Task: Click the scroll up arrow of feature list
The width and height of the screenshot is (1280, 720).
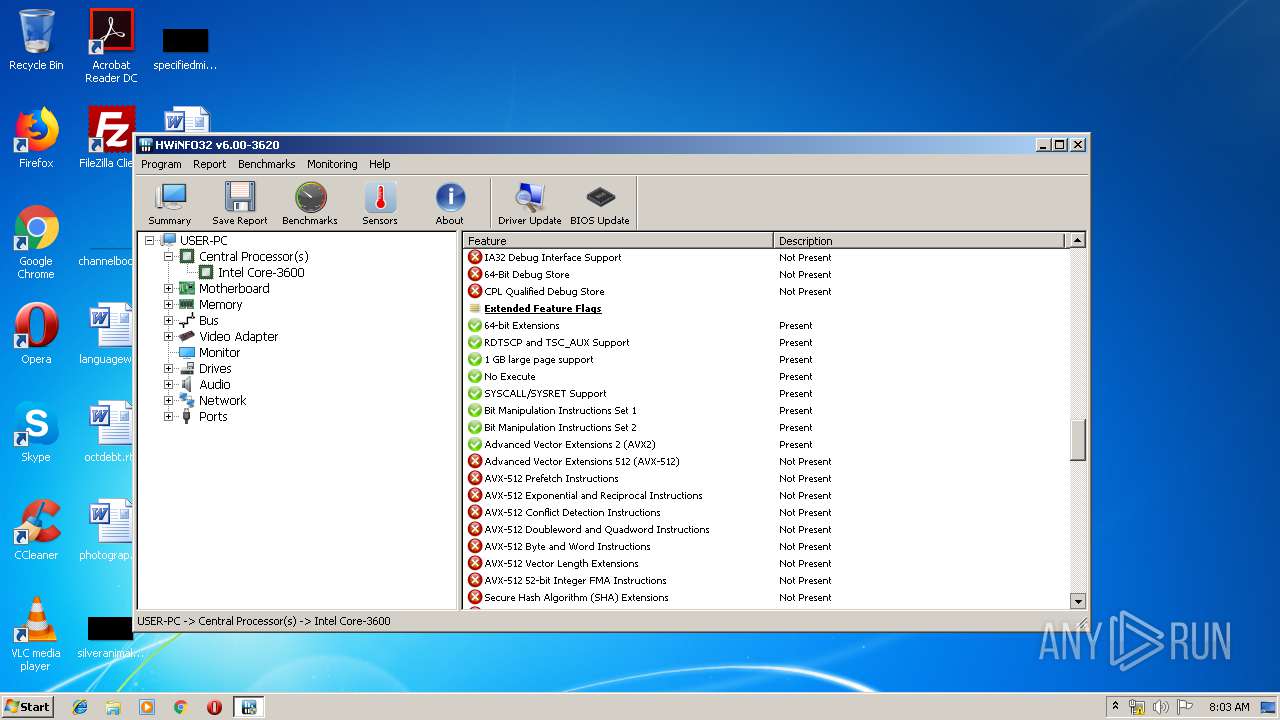Action: 1077,240
